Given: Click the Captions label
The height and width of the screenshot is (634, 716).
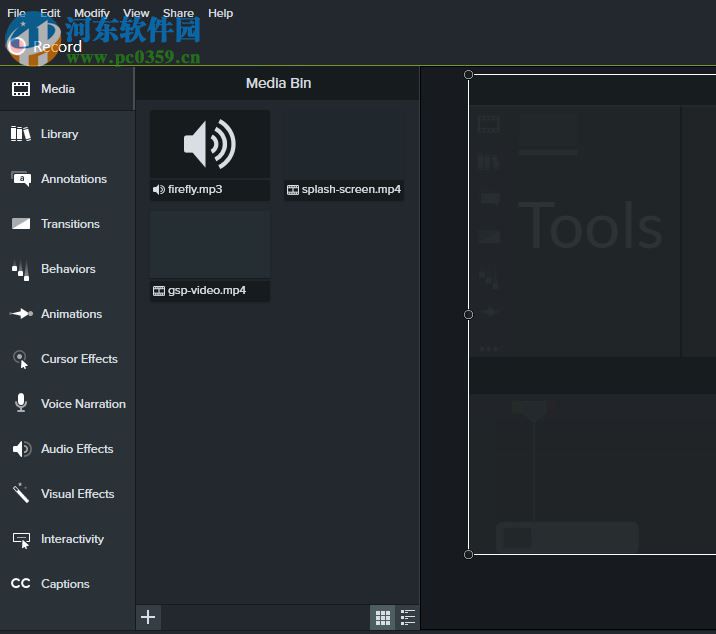Looking at the screenshot, I should click(65, 584).
